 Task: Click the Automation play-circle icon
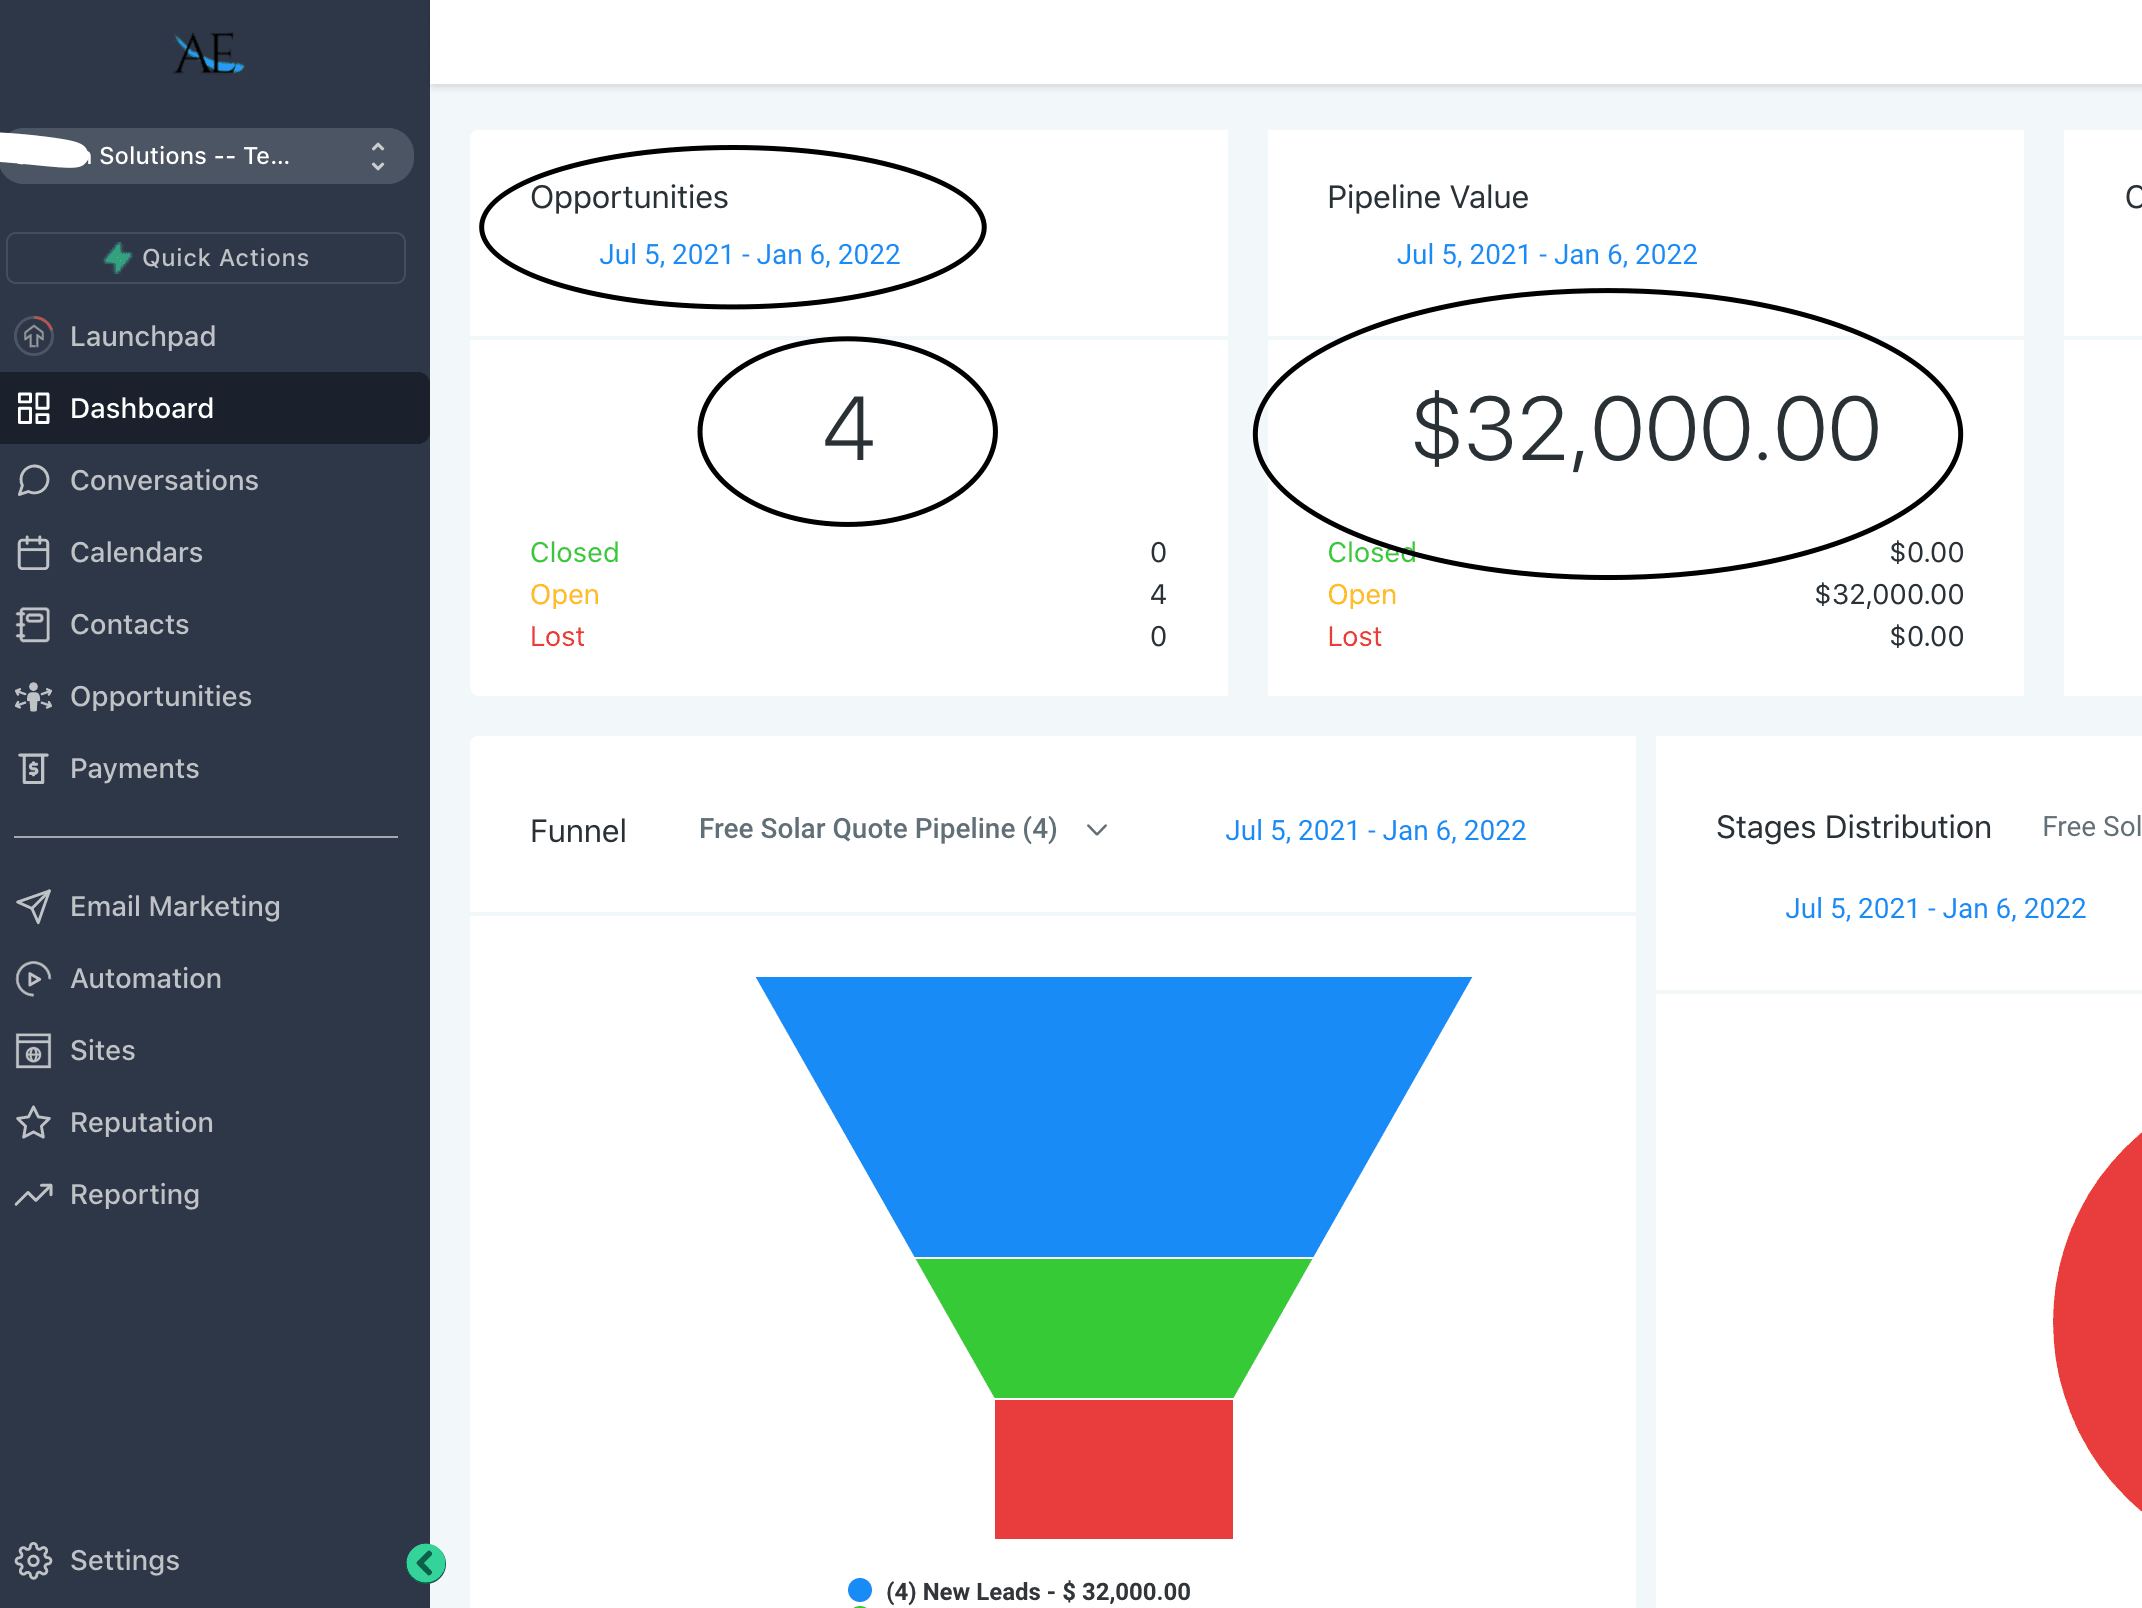(x=34, y=978)
